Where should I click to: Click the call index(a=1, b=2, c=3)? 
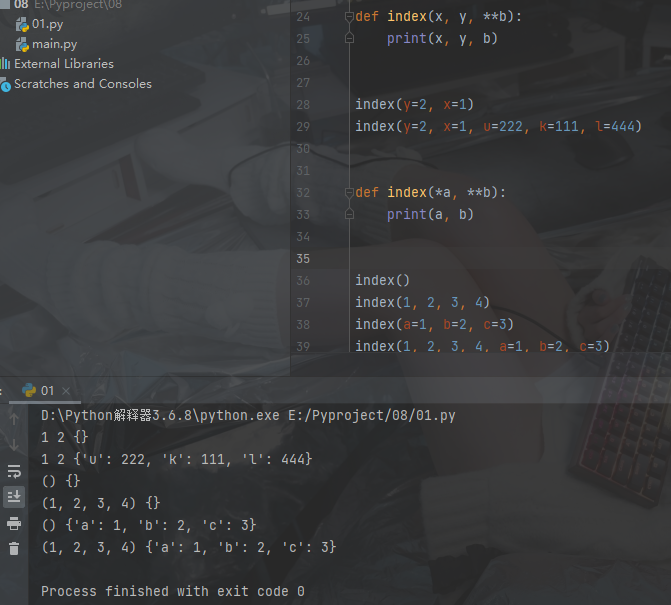tap(434, 324)
